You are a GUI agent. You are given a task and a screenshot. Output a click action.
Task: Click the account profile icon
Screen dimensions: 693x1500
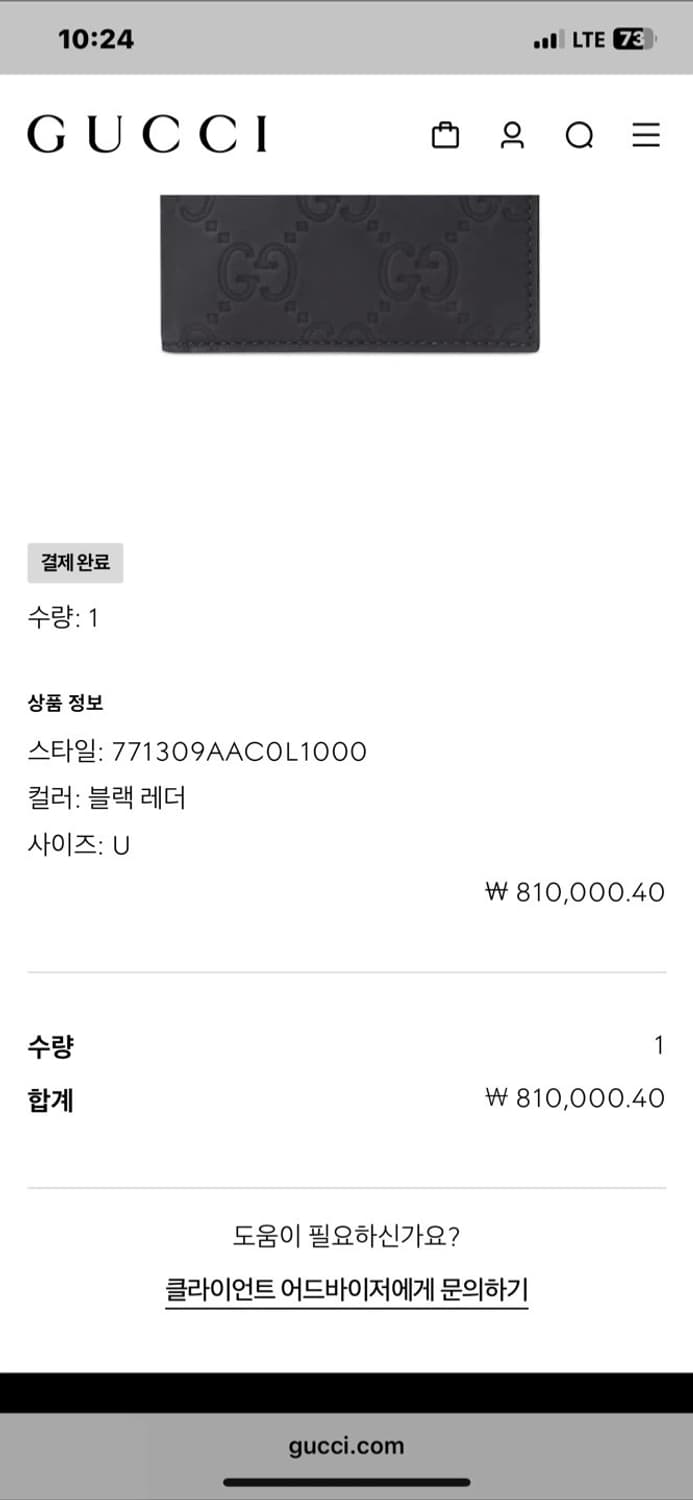[x=514, y=135]
